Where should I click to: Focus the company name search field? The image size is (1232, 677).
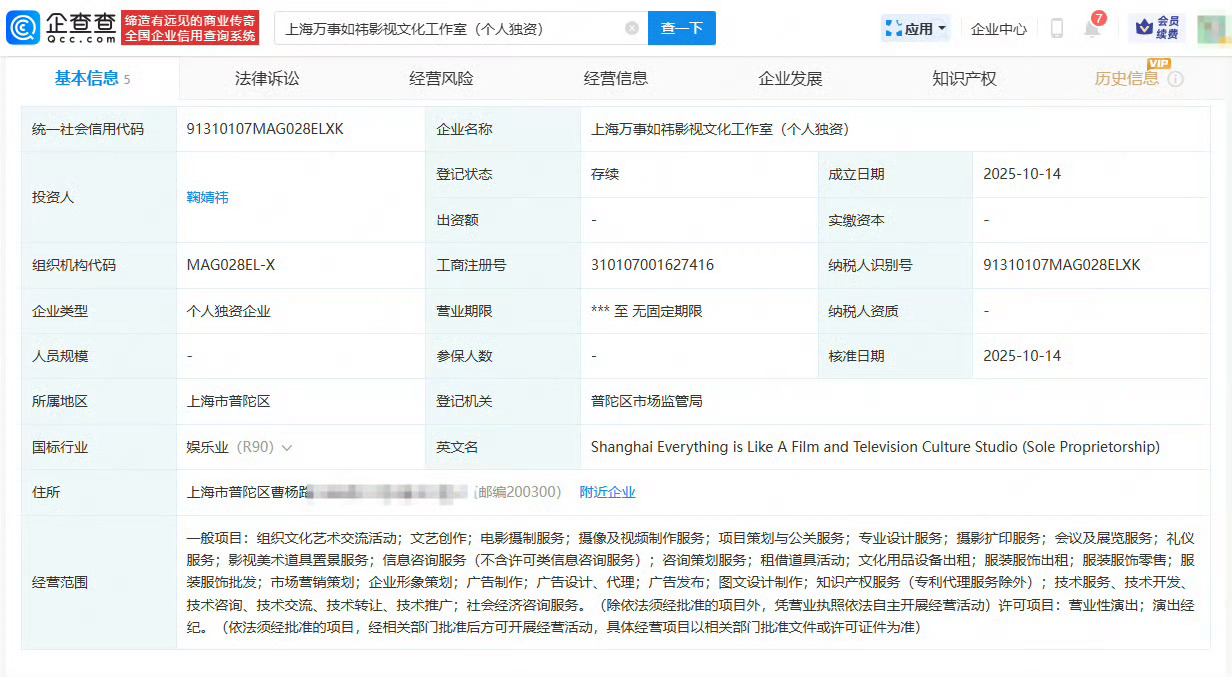[450, 29]
